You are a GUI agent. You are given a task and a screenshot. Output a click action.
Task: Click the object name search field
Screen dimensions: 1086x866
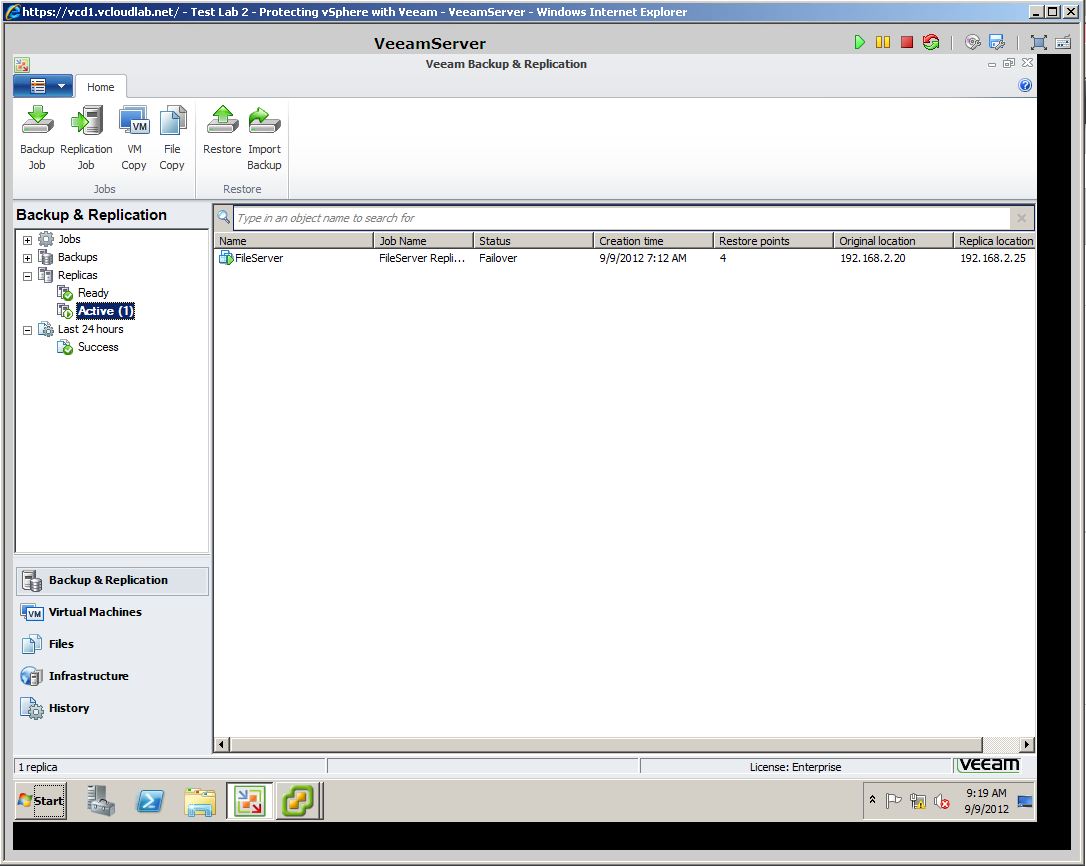620,218
